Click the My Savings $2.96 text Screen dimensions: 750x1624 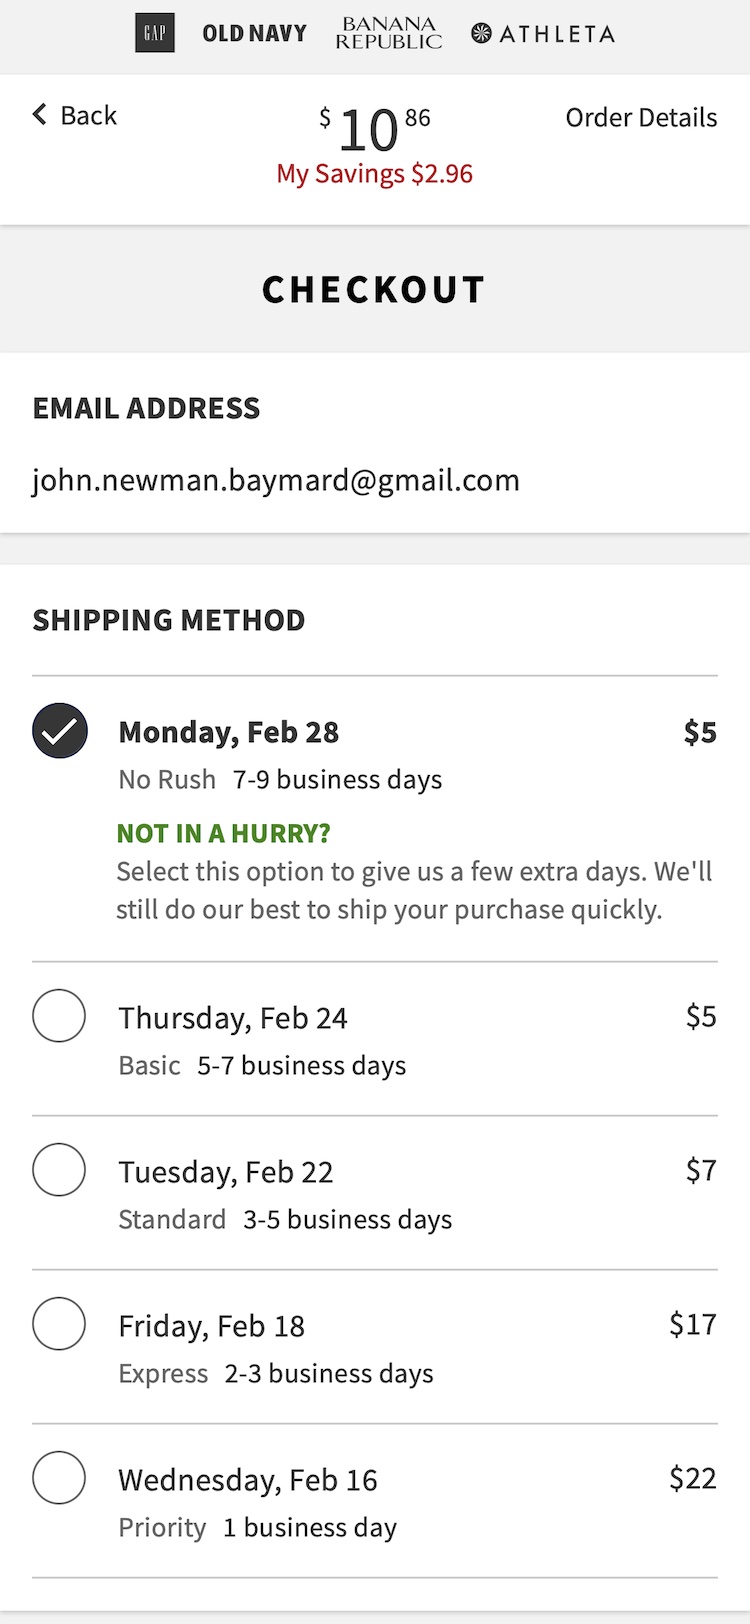[375, 174]
